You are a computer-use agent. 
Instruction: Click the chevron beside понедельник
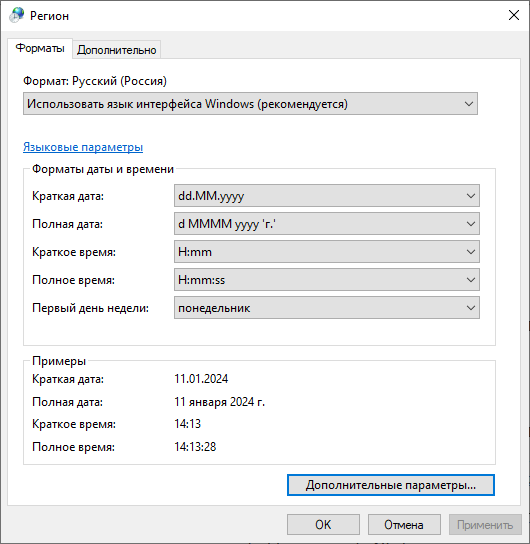[x=471, y=308]
